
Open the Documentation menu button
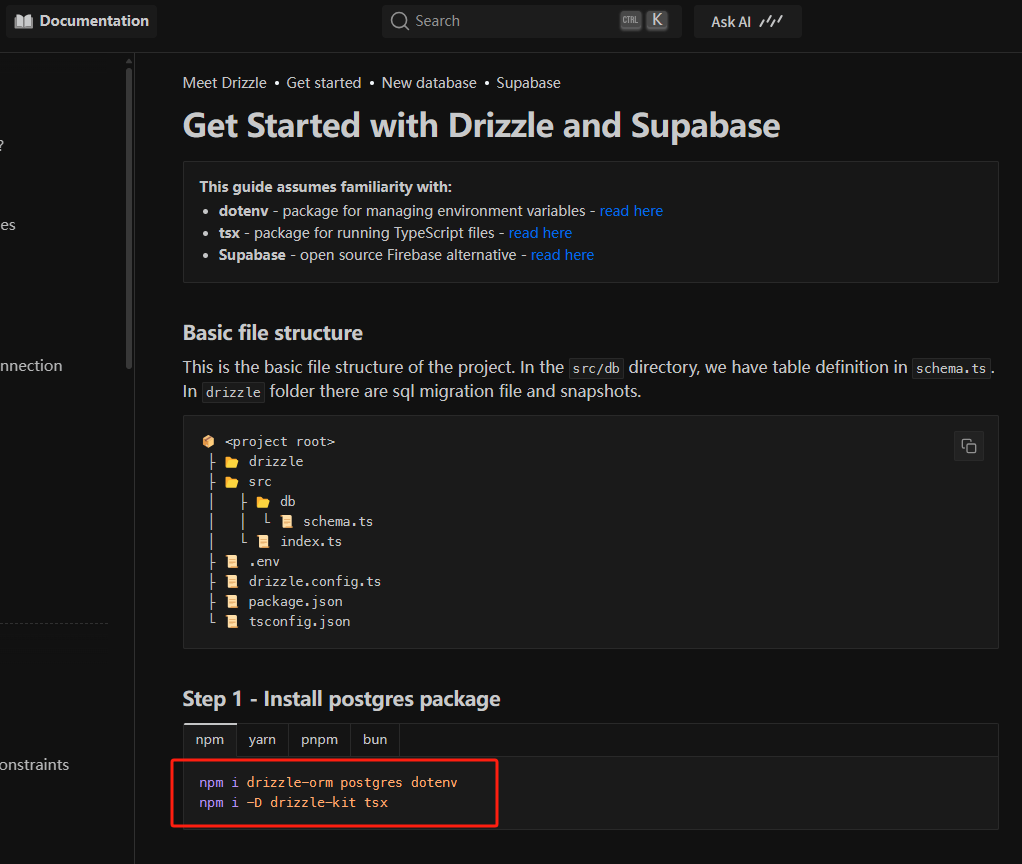pyautogui.click(x=81, y=21)
